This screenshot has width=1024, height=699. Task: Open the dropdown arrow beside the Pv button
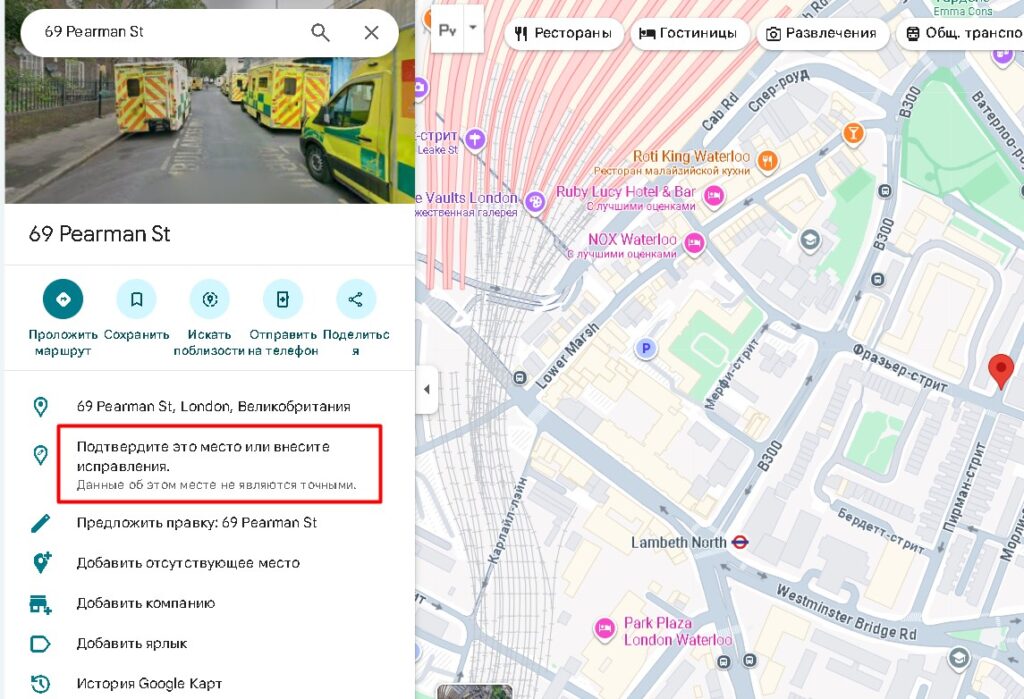click(x=473, y=25)
